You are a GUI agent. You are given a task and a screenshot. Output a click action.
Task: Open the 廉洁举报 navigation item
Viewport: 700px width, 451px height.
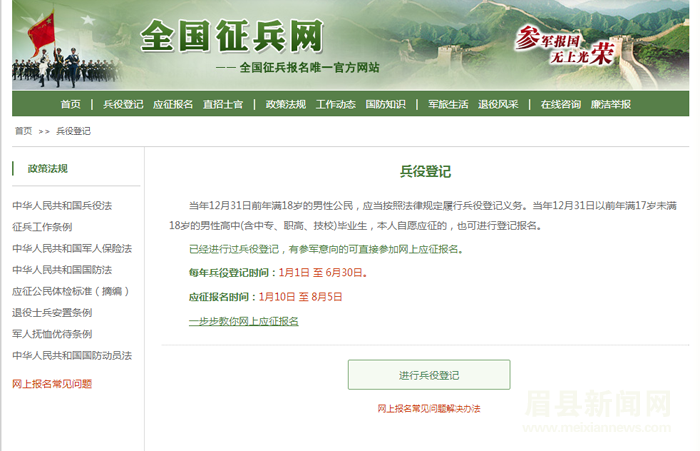pyautogui.click(x=611, y=104)
